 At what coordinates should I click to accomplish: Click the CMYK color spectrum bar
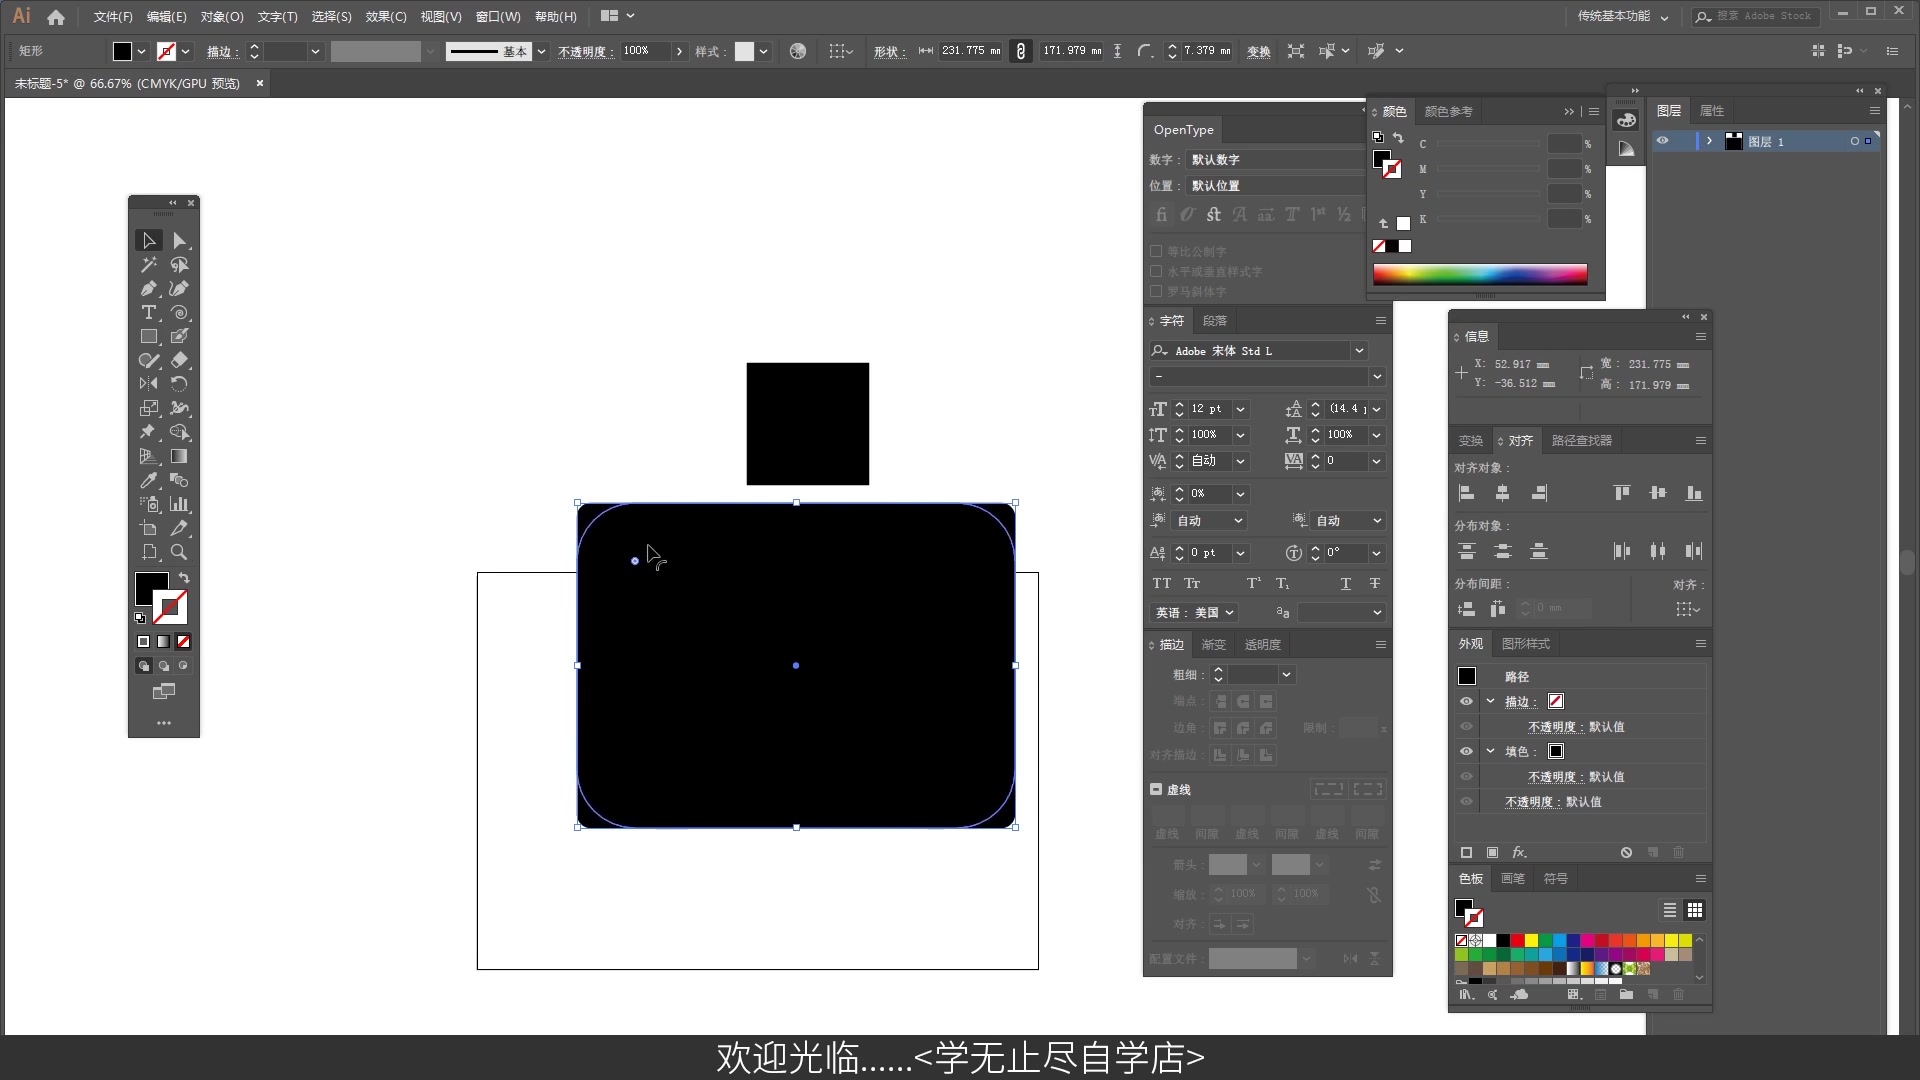click(x=1479, y=275)
